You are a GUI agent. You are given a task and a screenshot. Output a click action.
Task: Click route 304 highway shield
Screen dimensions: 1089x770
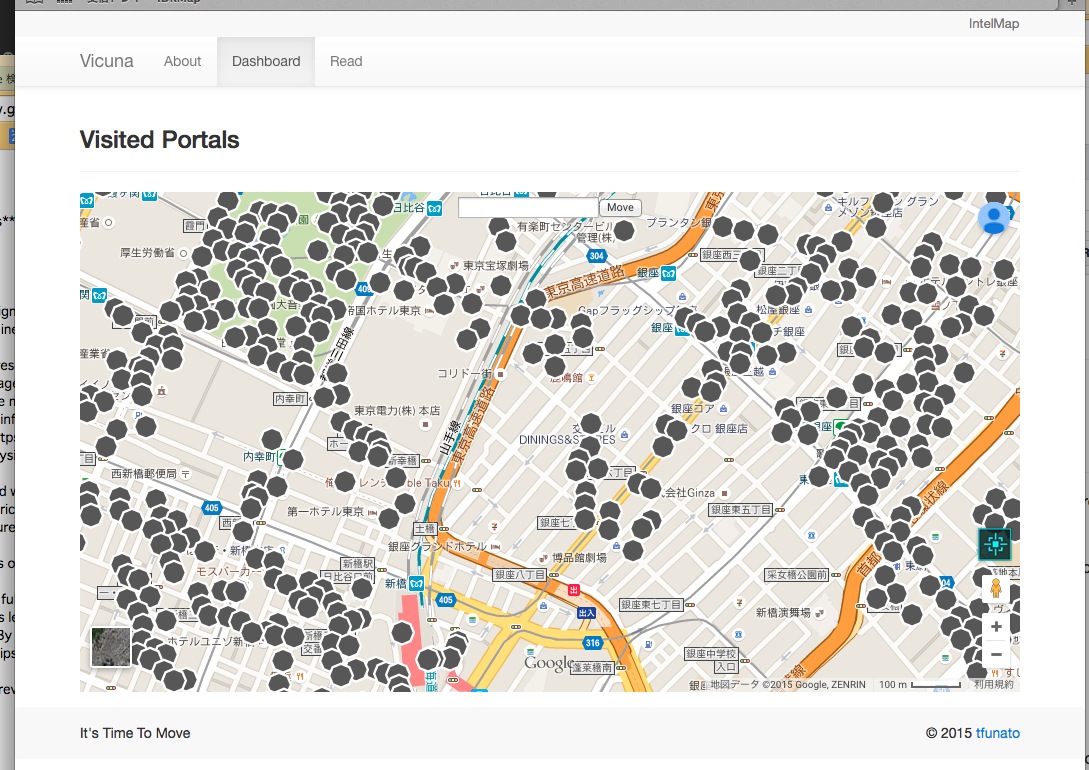(597, 256)
